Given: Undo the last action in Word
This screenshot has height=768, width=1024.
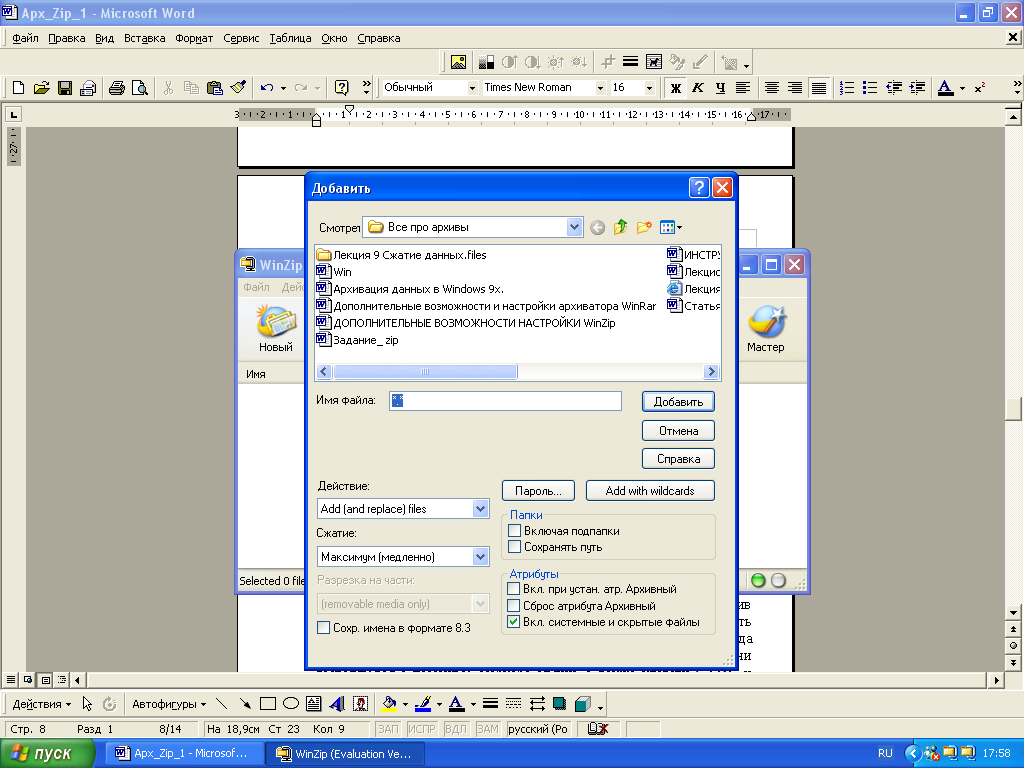Looking at the screenshot, I should [266, 88].
